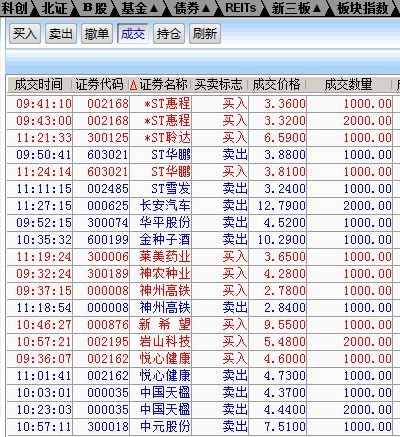Switch to the 北证 market tab

pyautogui.click(x=54, y=8)
